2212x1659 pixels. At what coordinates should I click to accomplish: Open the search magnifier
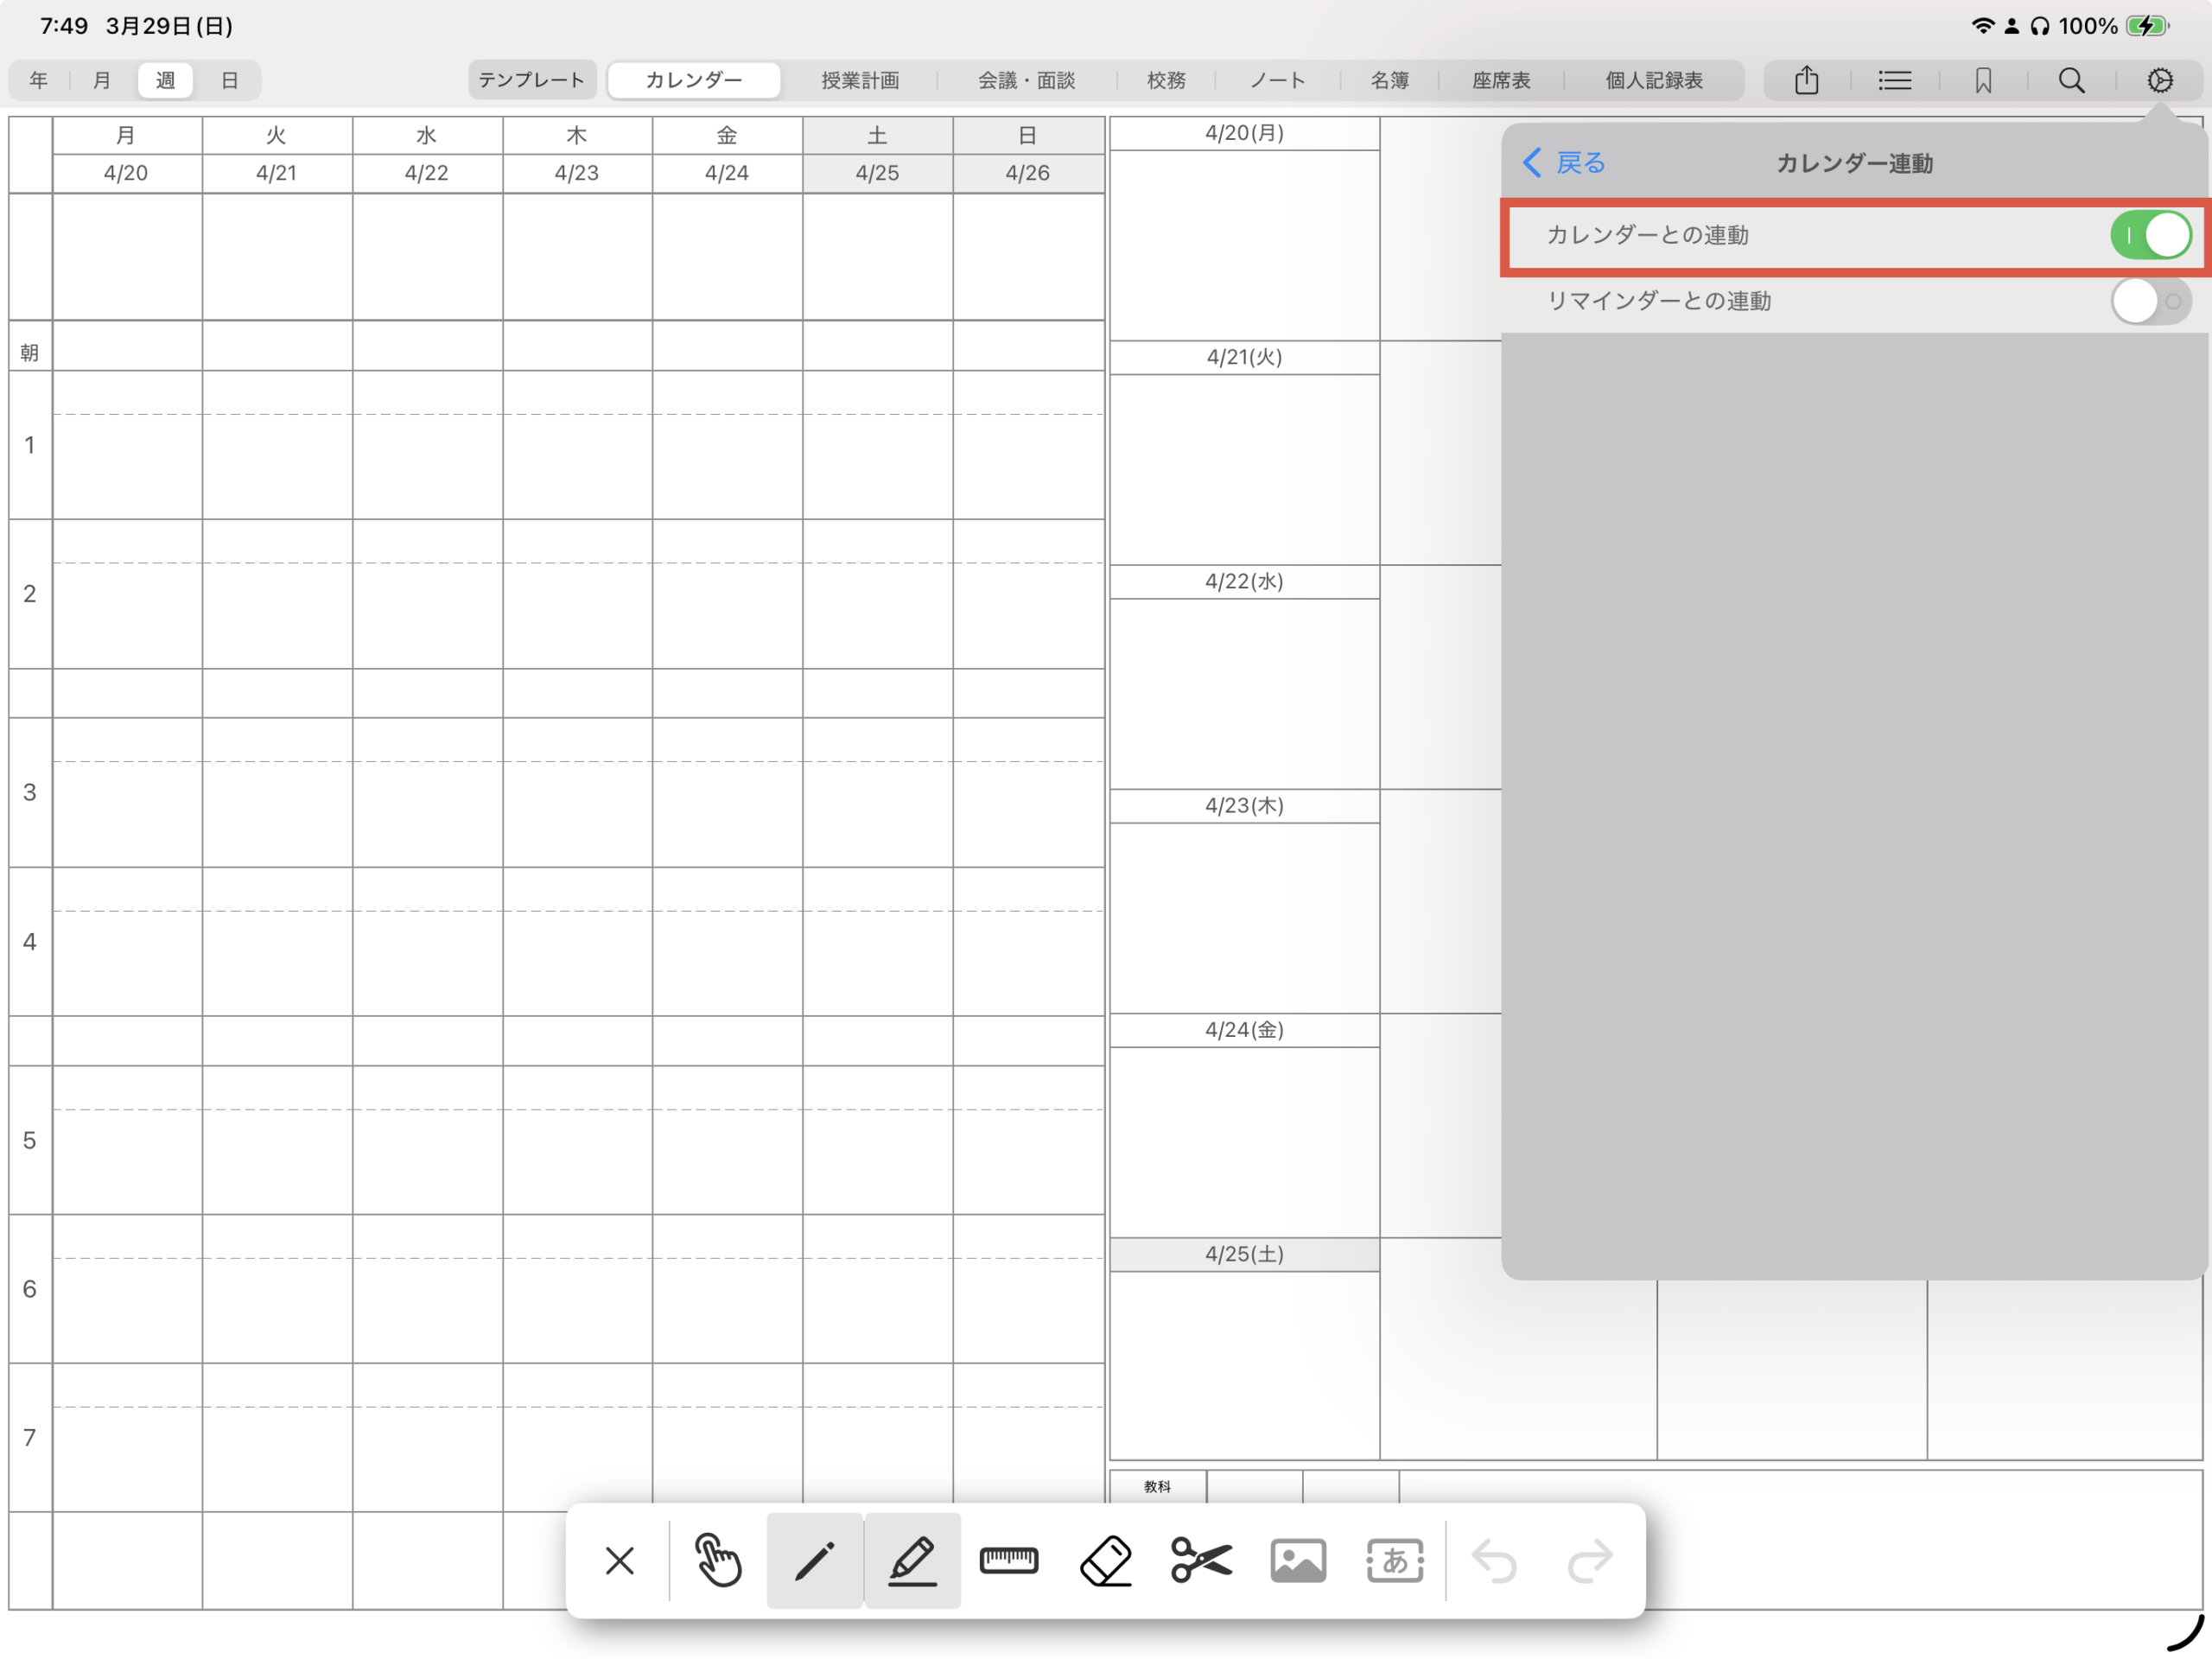pyautogui.click(x=2071, y=80)
